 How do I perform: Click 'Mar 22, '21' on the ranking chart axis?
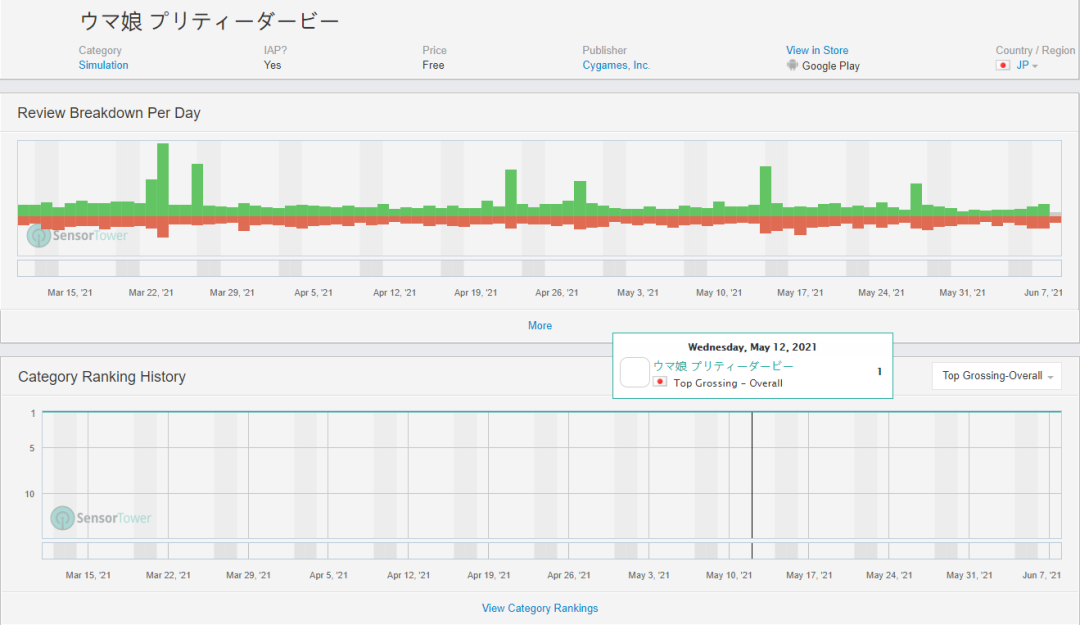coord(168,575)
